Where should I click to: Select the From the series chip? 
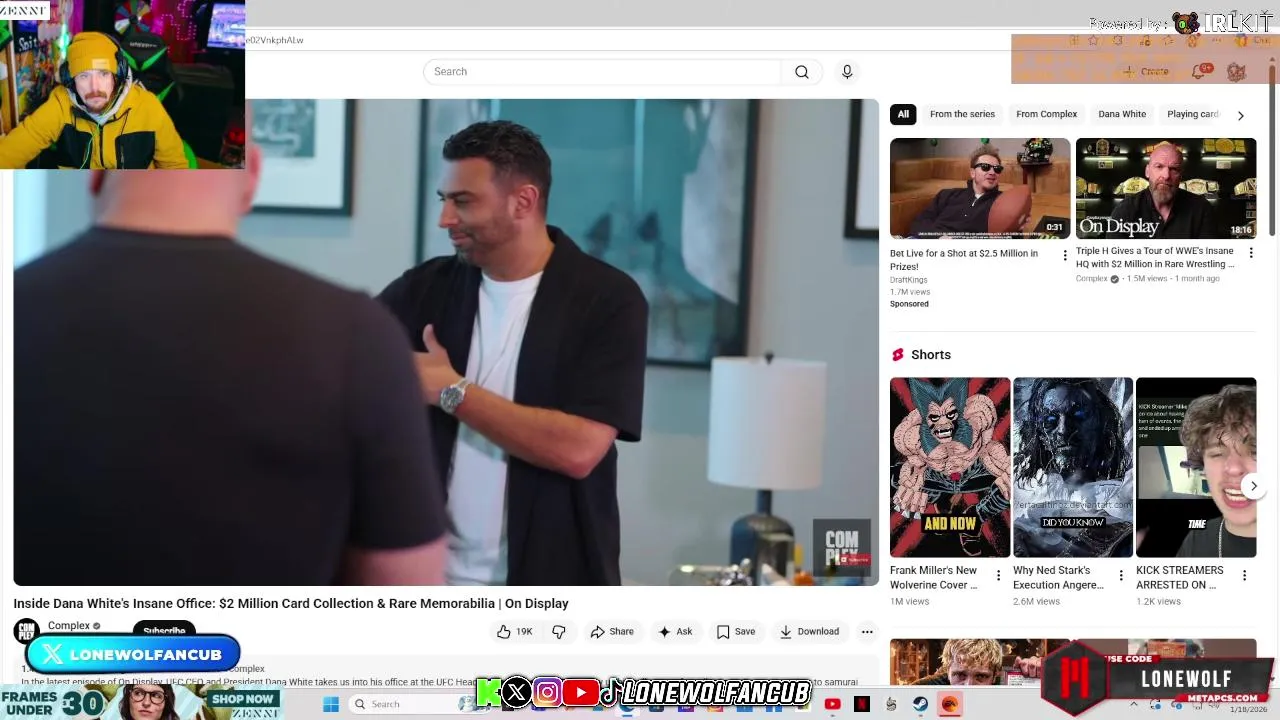[962, 114]
